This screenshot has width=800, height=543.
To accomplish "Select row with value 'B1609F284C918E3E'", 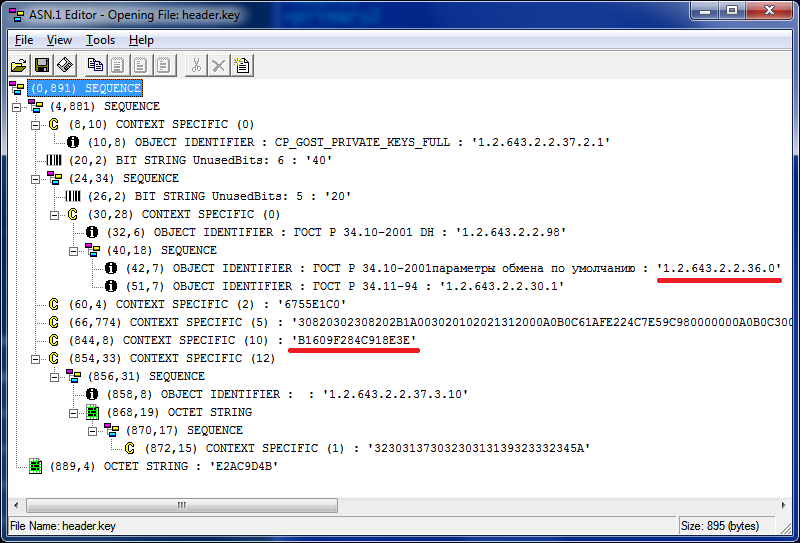I will [x=242, y=340].
